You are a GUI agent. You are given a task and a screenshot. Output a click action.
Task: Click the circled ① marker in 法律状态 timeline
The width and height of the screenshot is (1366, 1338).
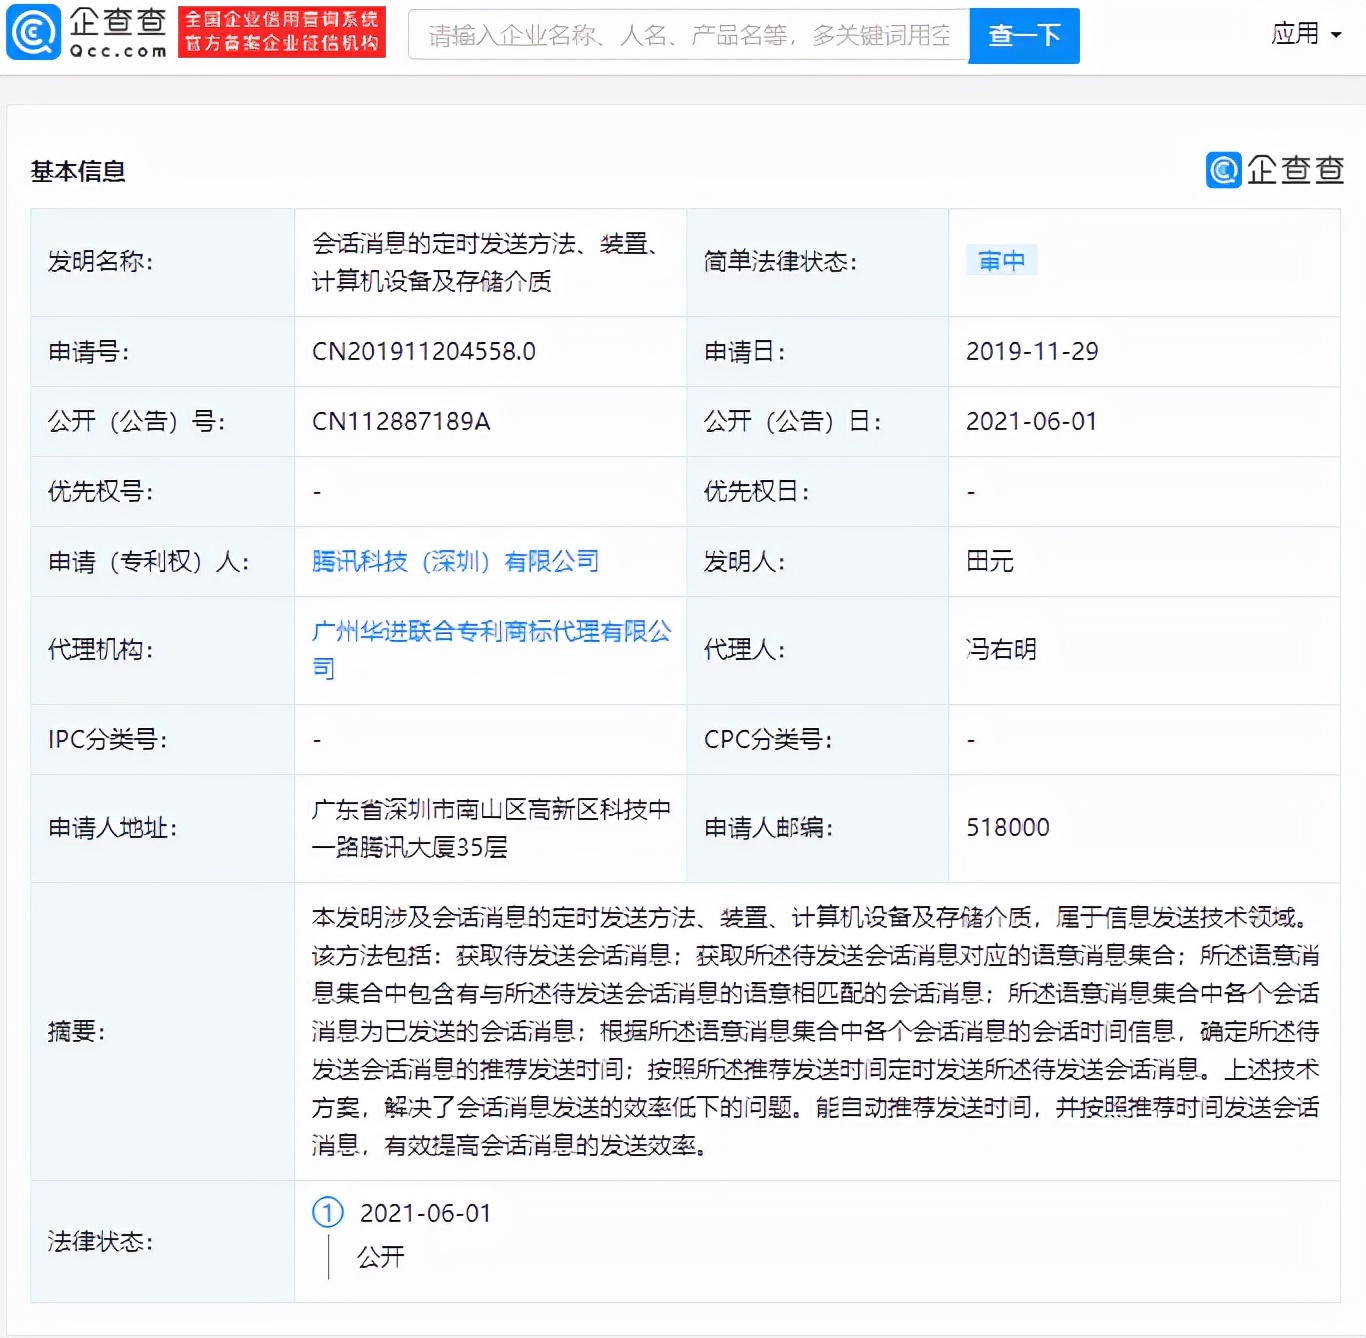point(327,1213)
